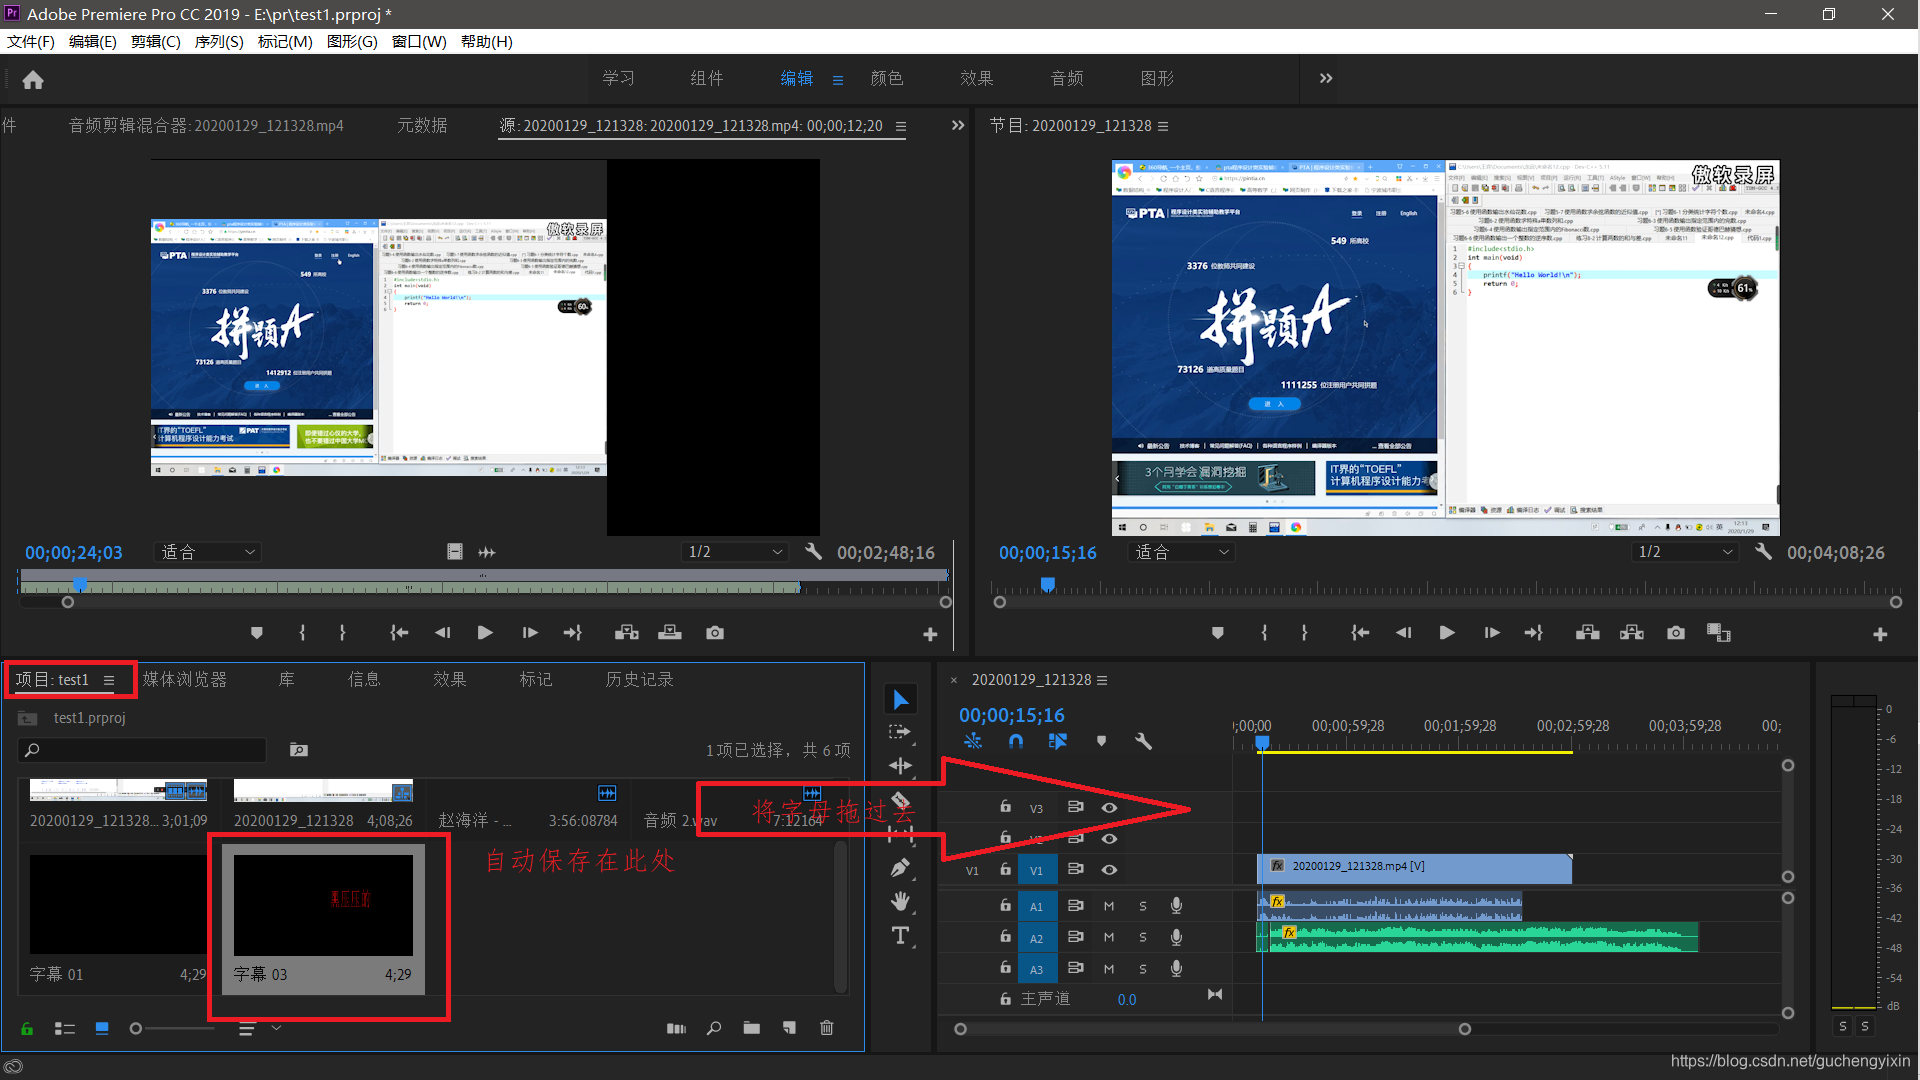Select the Hand tool
The height and width of the screenshot is (1080, 1920).
pyautogui.click(x=900, y=902)
